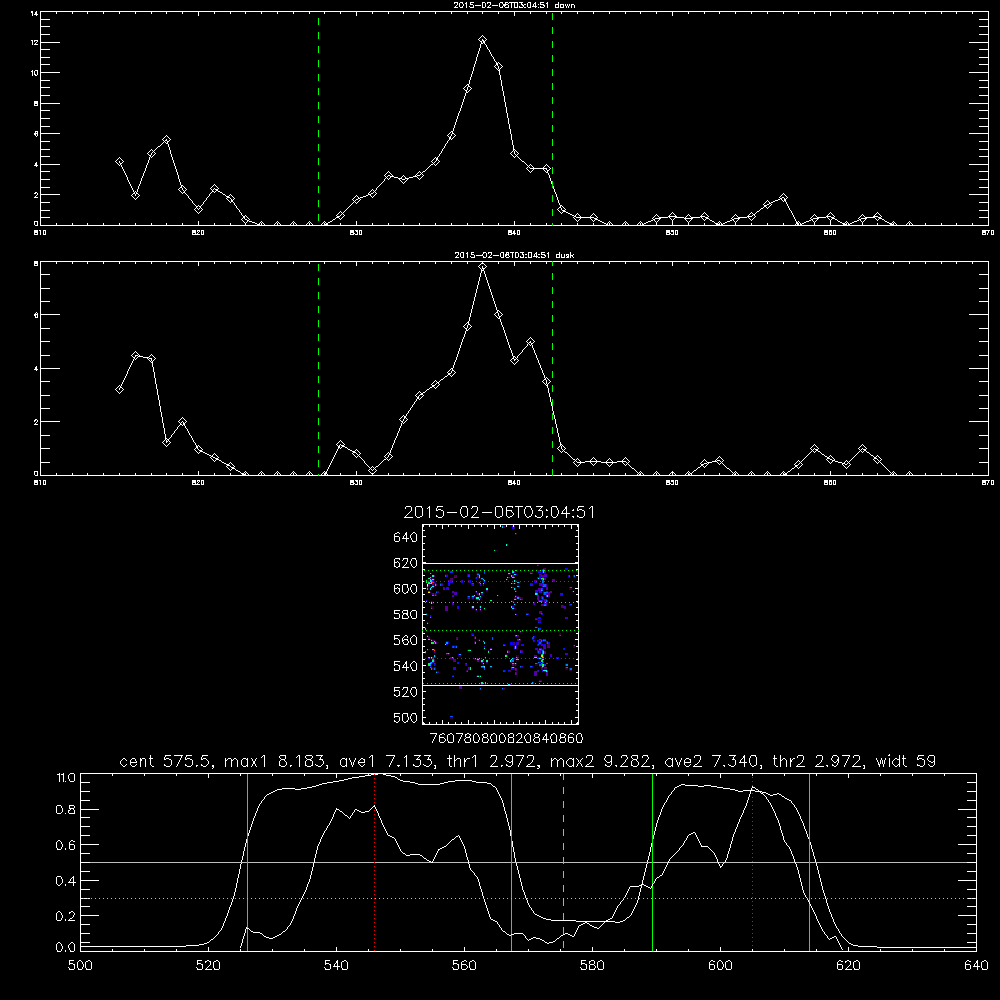The width and height of the screenshot is (1000, 1000).
Task: Click left green dashed marker in dawn plot
Action: pyautogui.click(x=318, y=118)
